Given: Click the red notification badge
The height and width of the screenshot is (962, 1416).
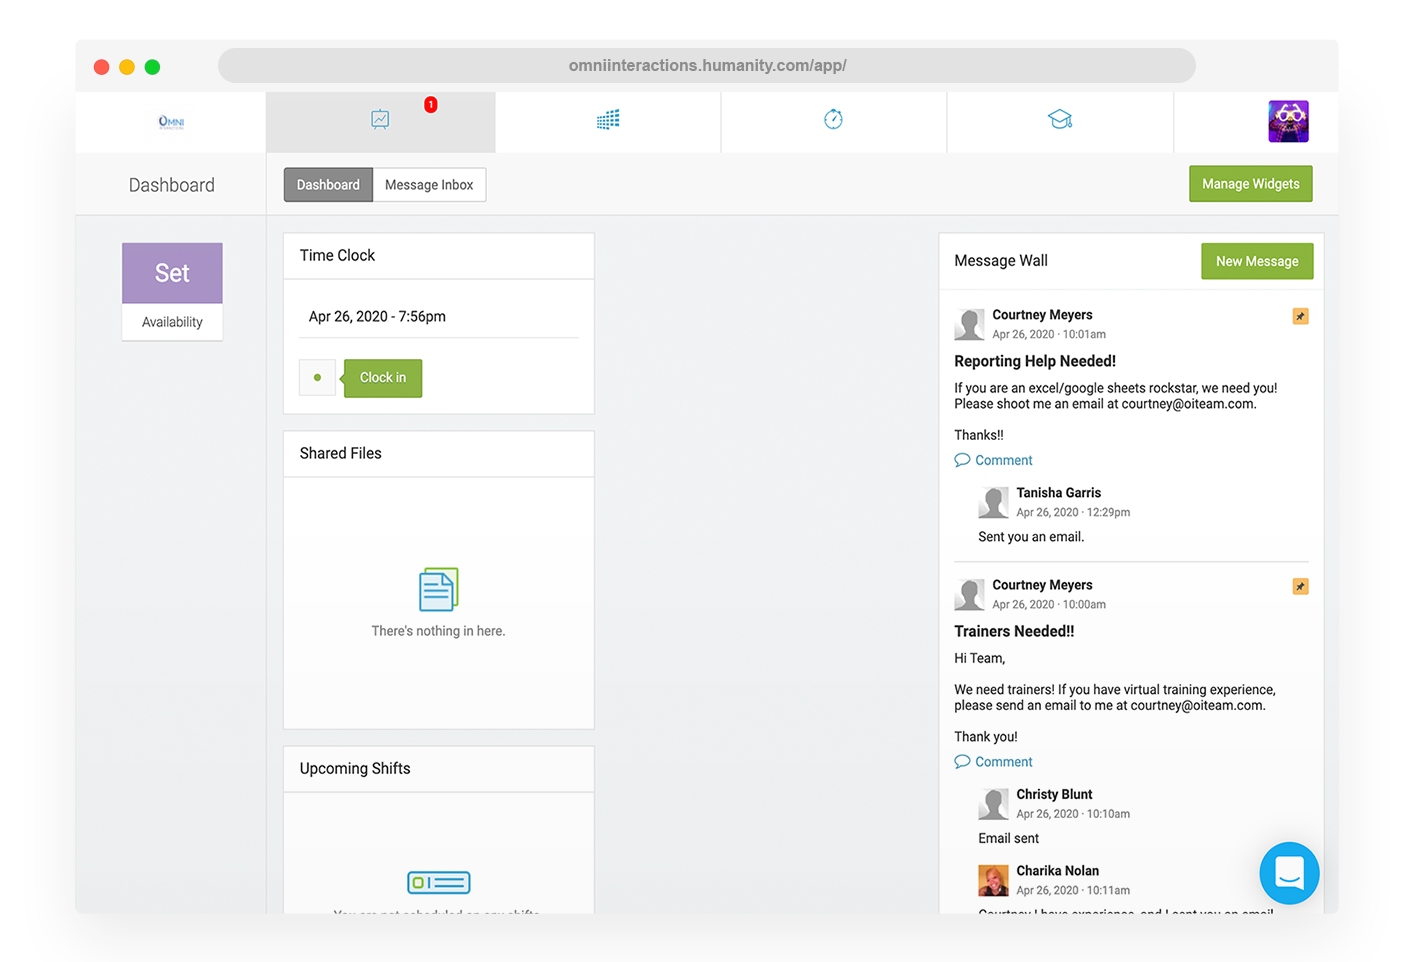Looking at the screenshot, I should click(x=431, y=105).
